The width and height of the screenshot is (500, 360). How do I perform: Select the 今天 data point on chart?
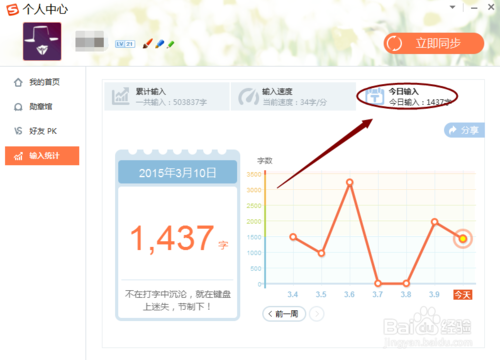tap(463, 239)
